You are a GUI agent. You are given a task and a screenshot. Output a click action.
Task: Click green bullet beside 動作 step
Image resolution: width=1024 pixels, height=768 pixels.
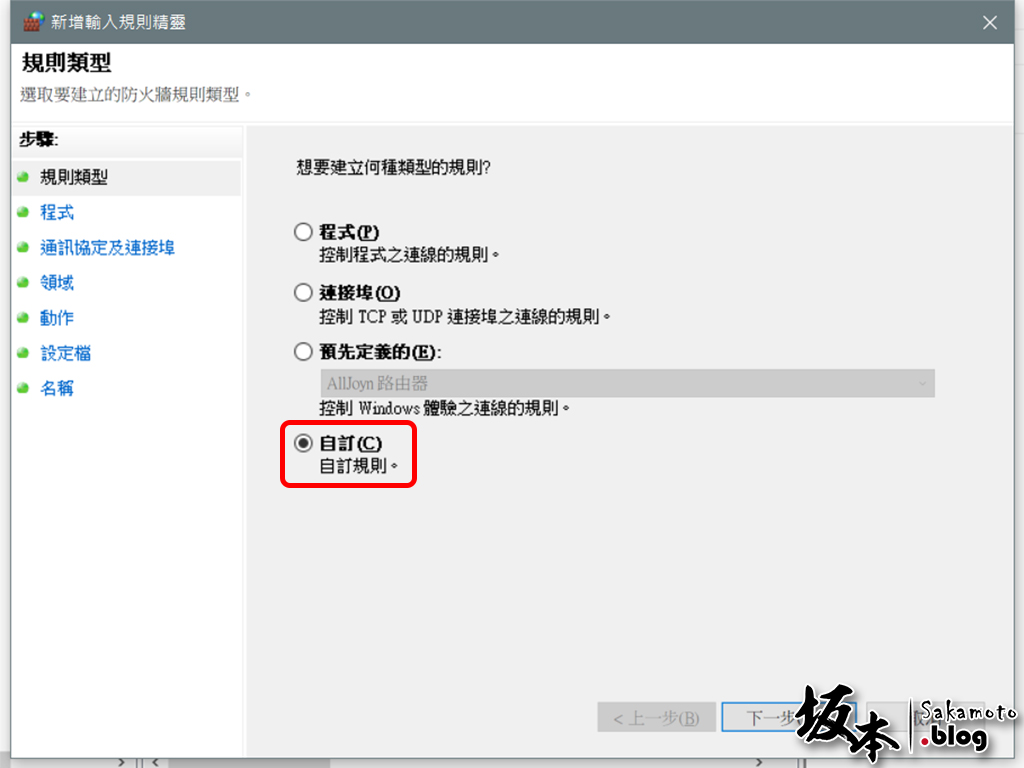pyautogui.click(x=24, y=318)
